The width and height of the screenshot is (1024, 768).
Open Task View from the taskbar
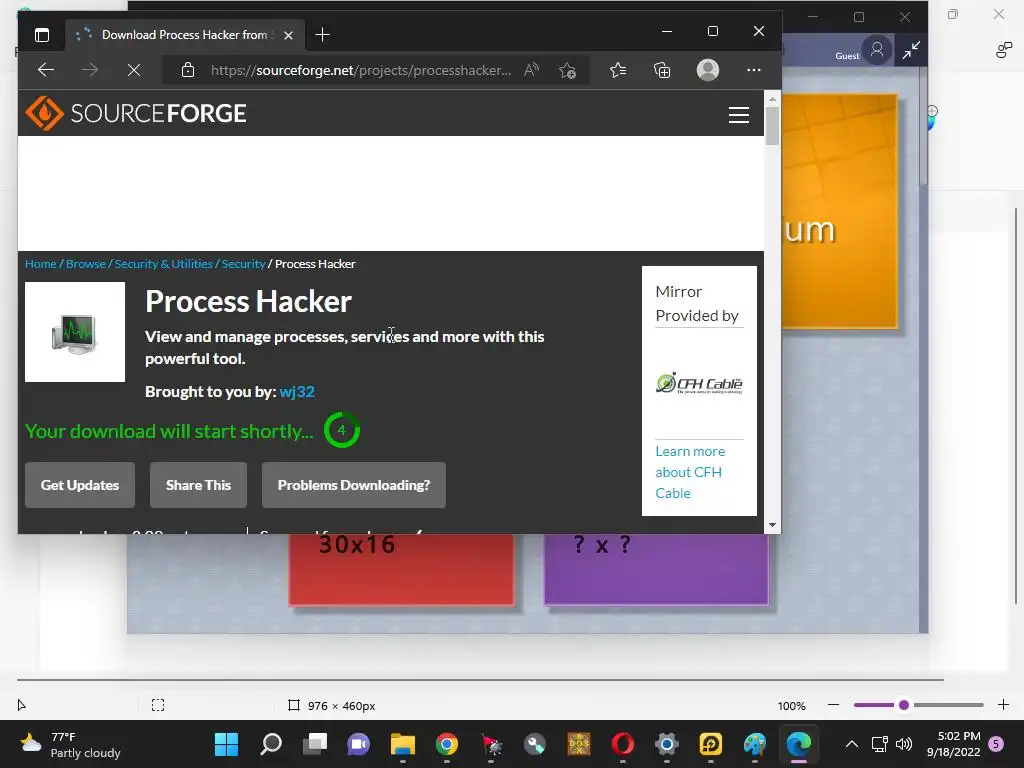(x=315, y=744)
